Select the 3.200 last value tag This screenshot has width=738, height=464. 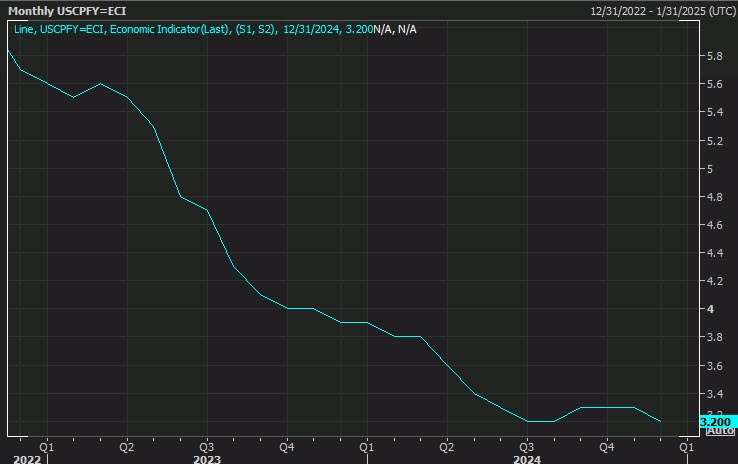[720, 421]
